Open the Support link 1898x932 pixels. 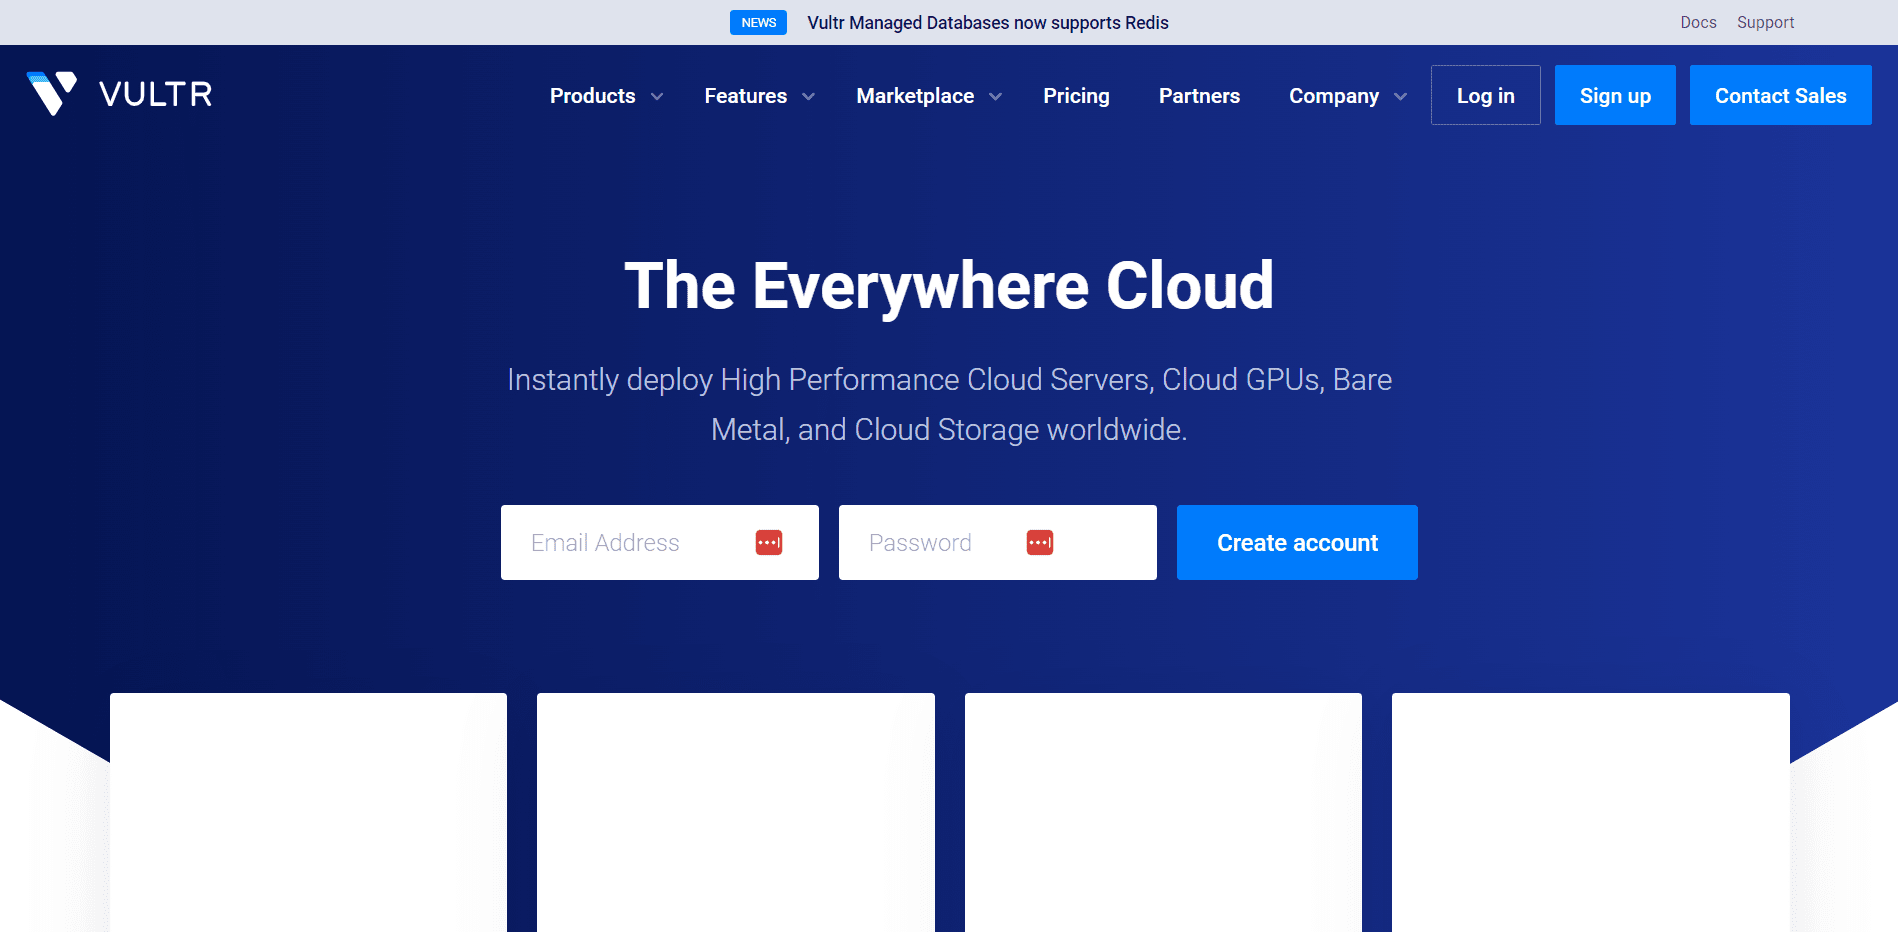tap(1765, 22)
